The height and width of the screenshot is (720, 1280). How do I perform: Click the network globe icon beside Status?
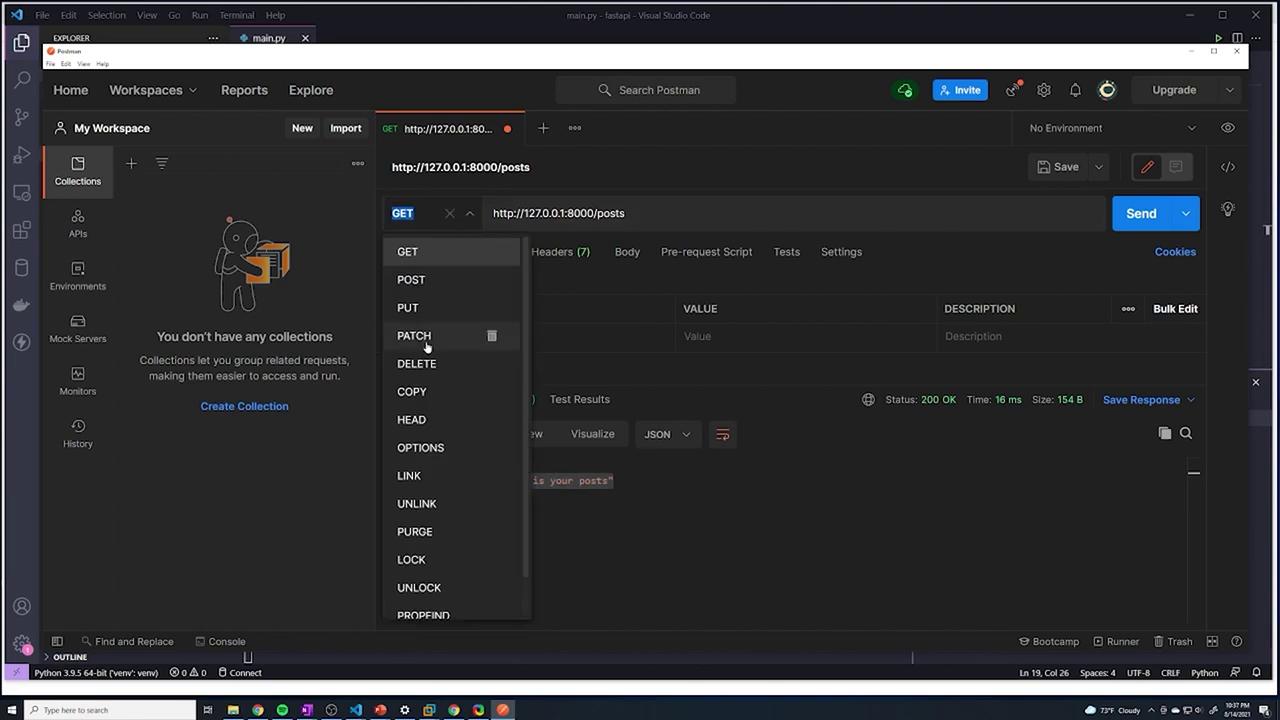pos(868,400)
